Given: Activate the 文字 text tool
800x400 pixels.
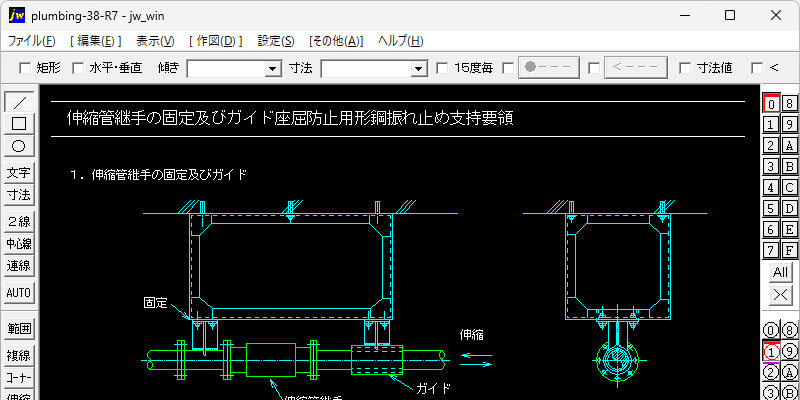Looking at the screenshot, I should 19,173.
